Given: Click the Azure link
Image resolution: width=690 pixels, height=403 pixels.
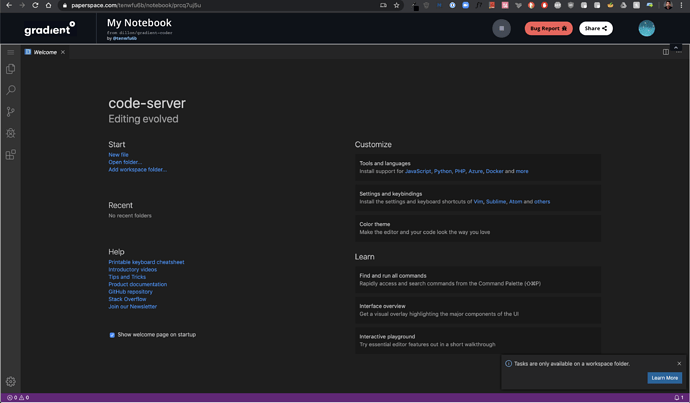Looking at the screenshot, I should 475,171.
